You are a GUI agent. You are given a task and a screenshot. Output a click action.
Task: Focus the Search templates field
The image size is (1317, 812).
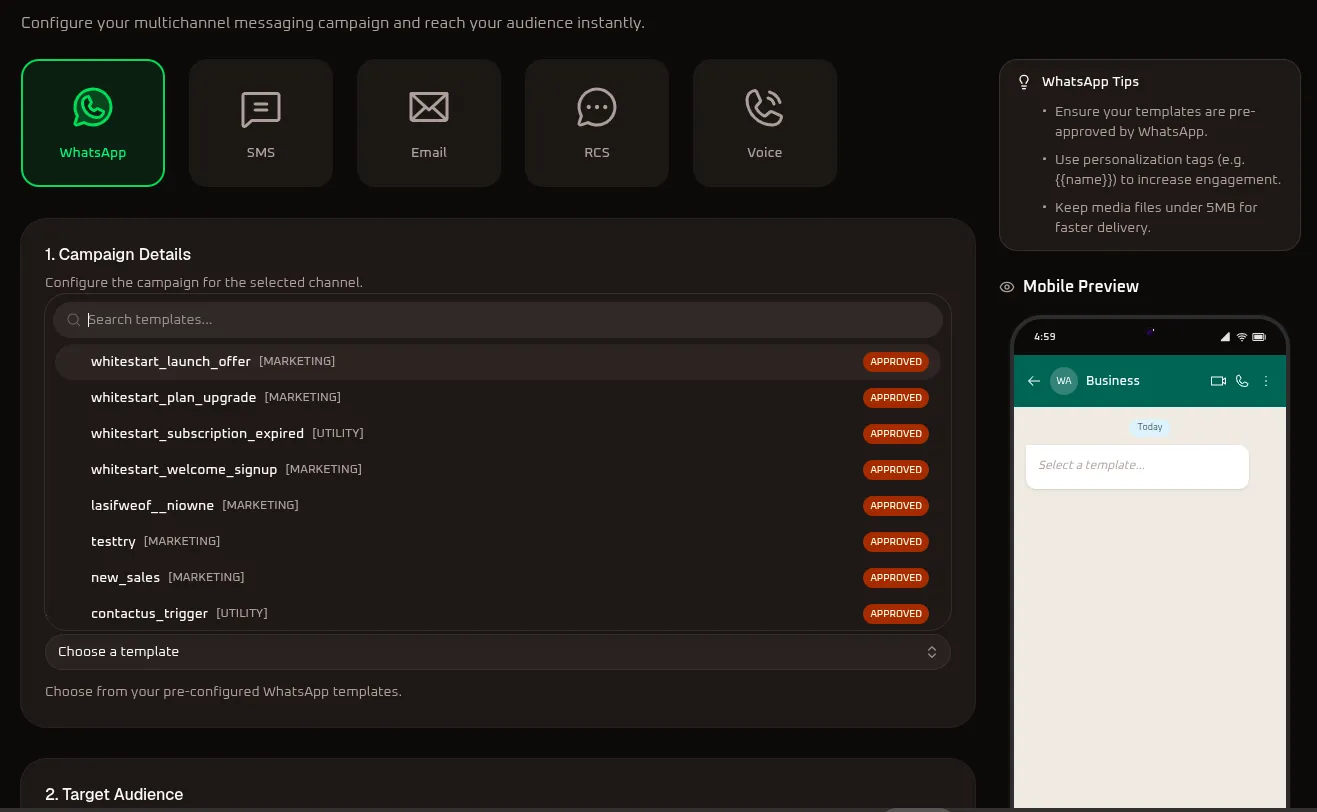[498, 320]
